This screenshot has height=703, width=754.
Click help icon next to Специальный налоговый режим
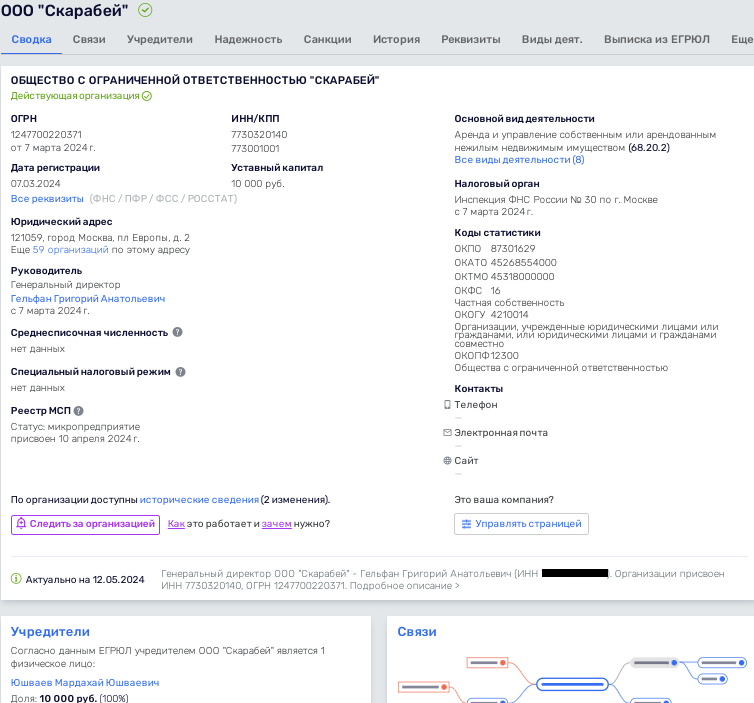181,371
